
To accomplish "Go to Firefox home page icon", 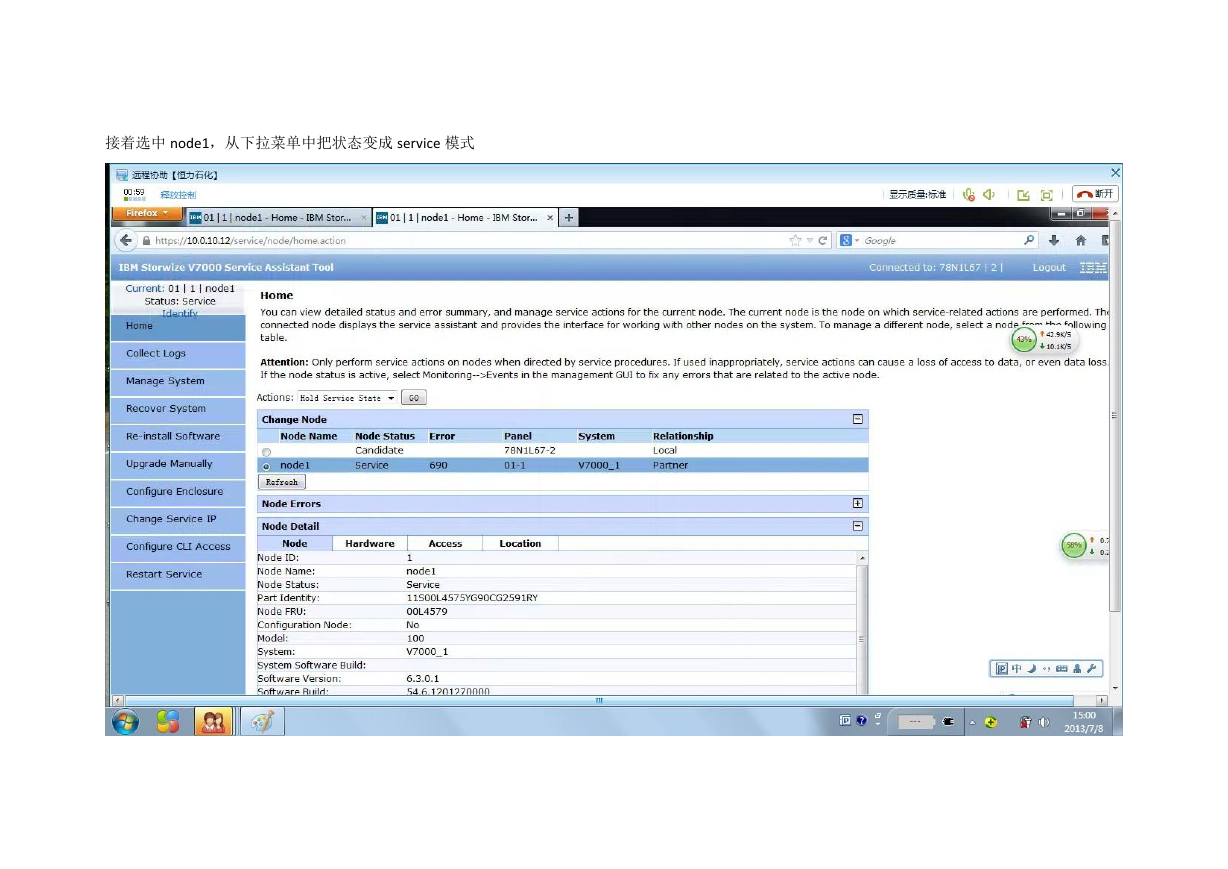I will point(1081,240).
